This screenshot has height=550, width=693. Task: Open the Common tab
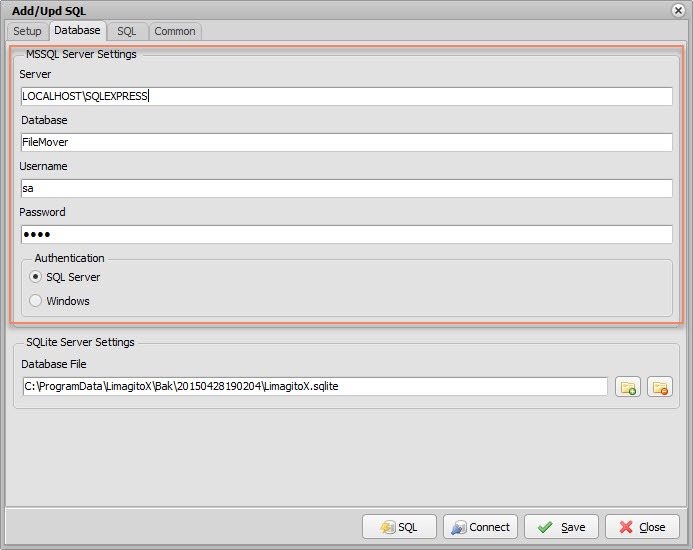(175, 31)
